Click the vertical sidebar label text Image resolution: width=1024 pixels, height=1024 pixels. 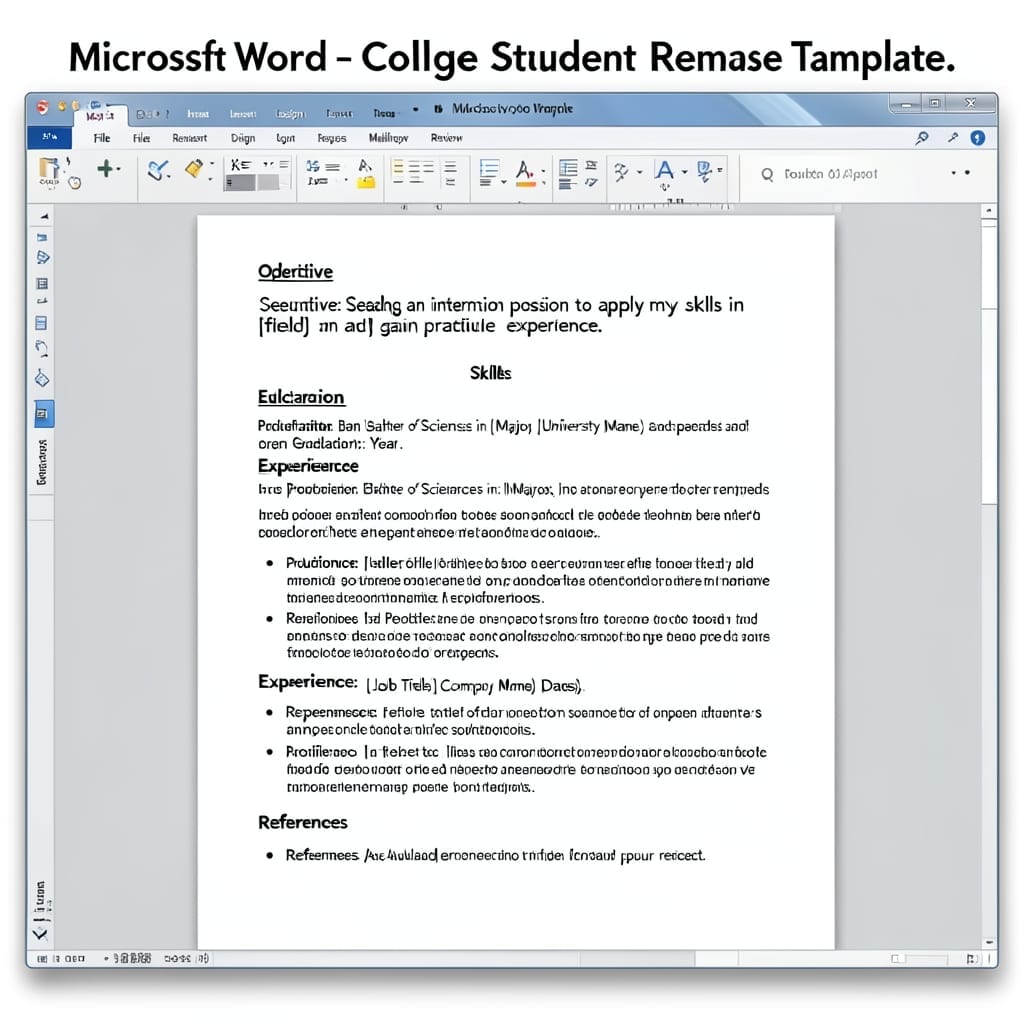coord(42,462)
